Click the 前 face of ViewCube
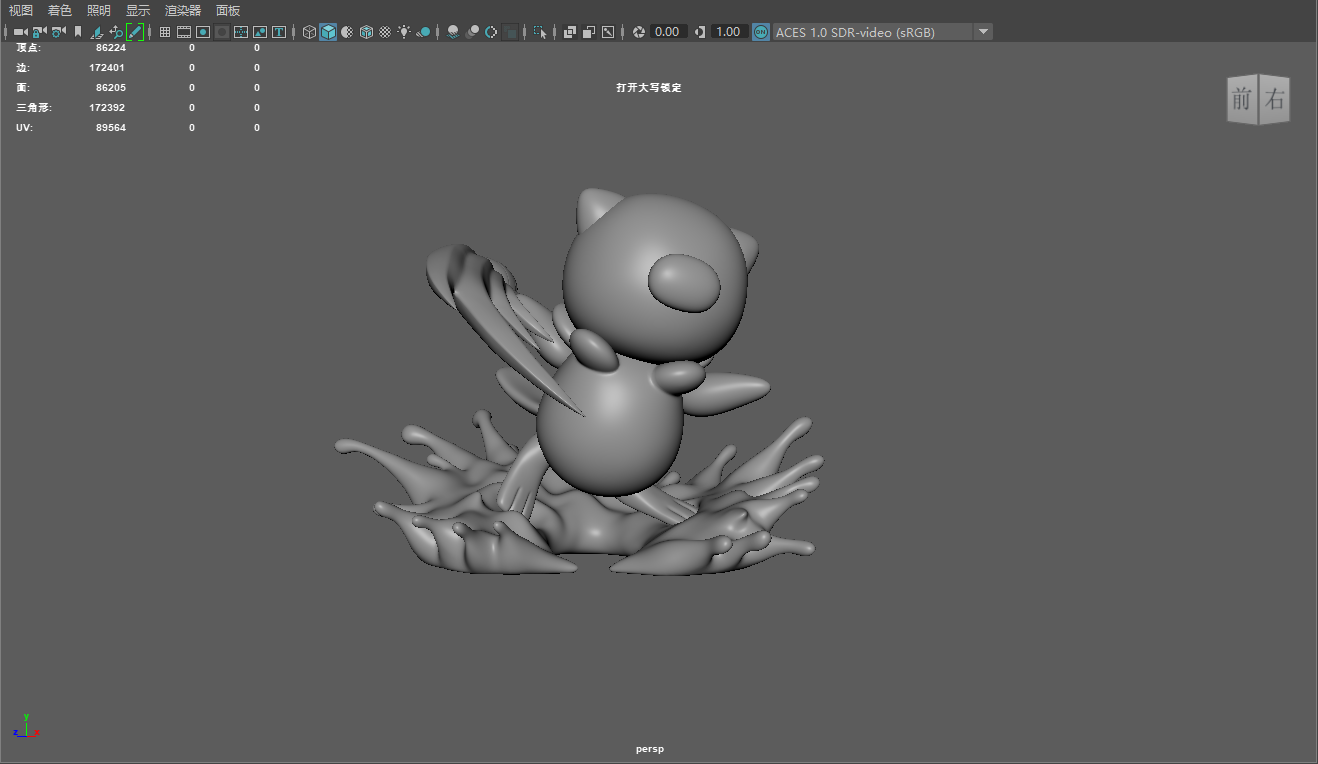 point(1242,99)
